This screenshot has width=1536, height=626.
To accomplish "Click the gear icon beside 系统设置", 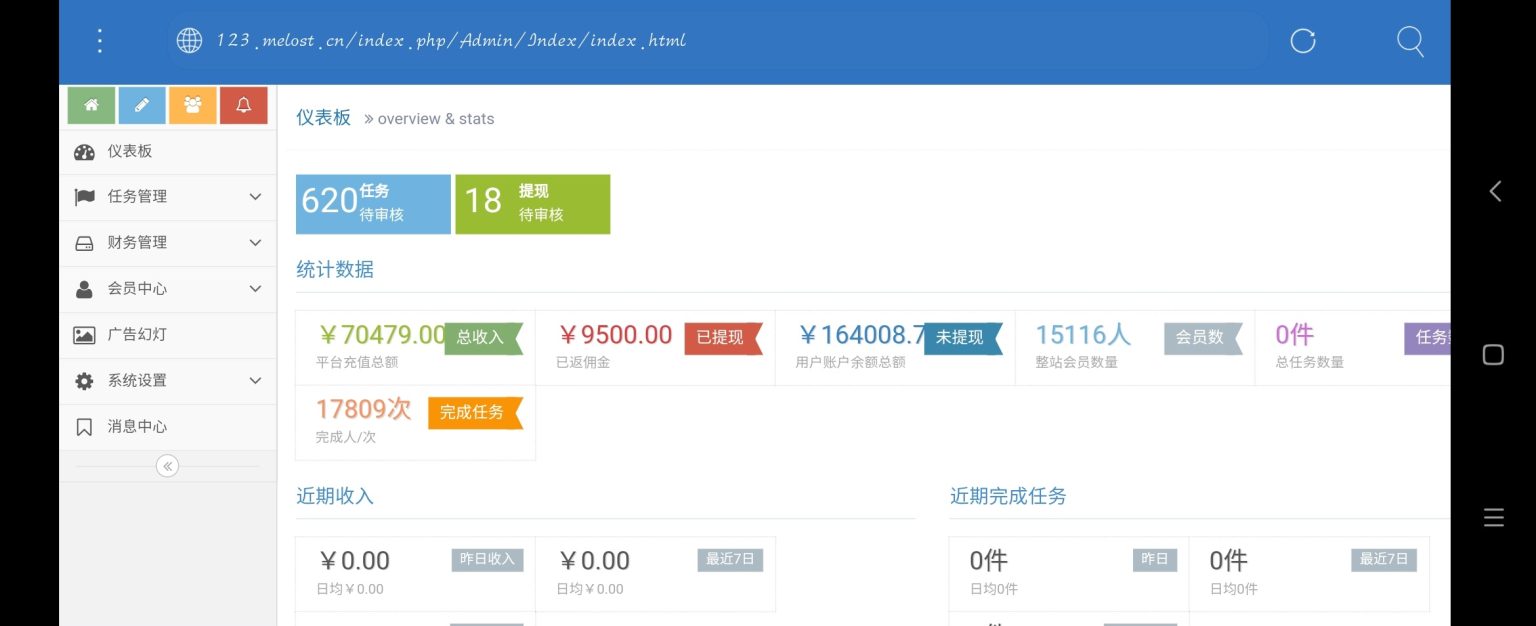I will click(x=86, y=380).
